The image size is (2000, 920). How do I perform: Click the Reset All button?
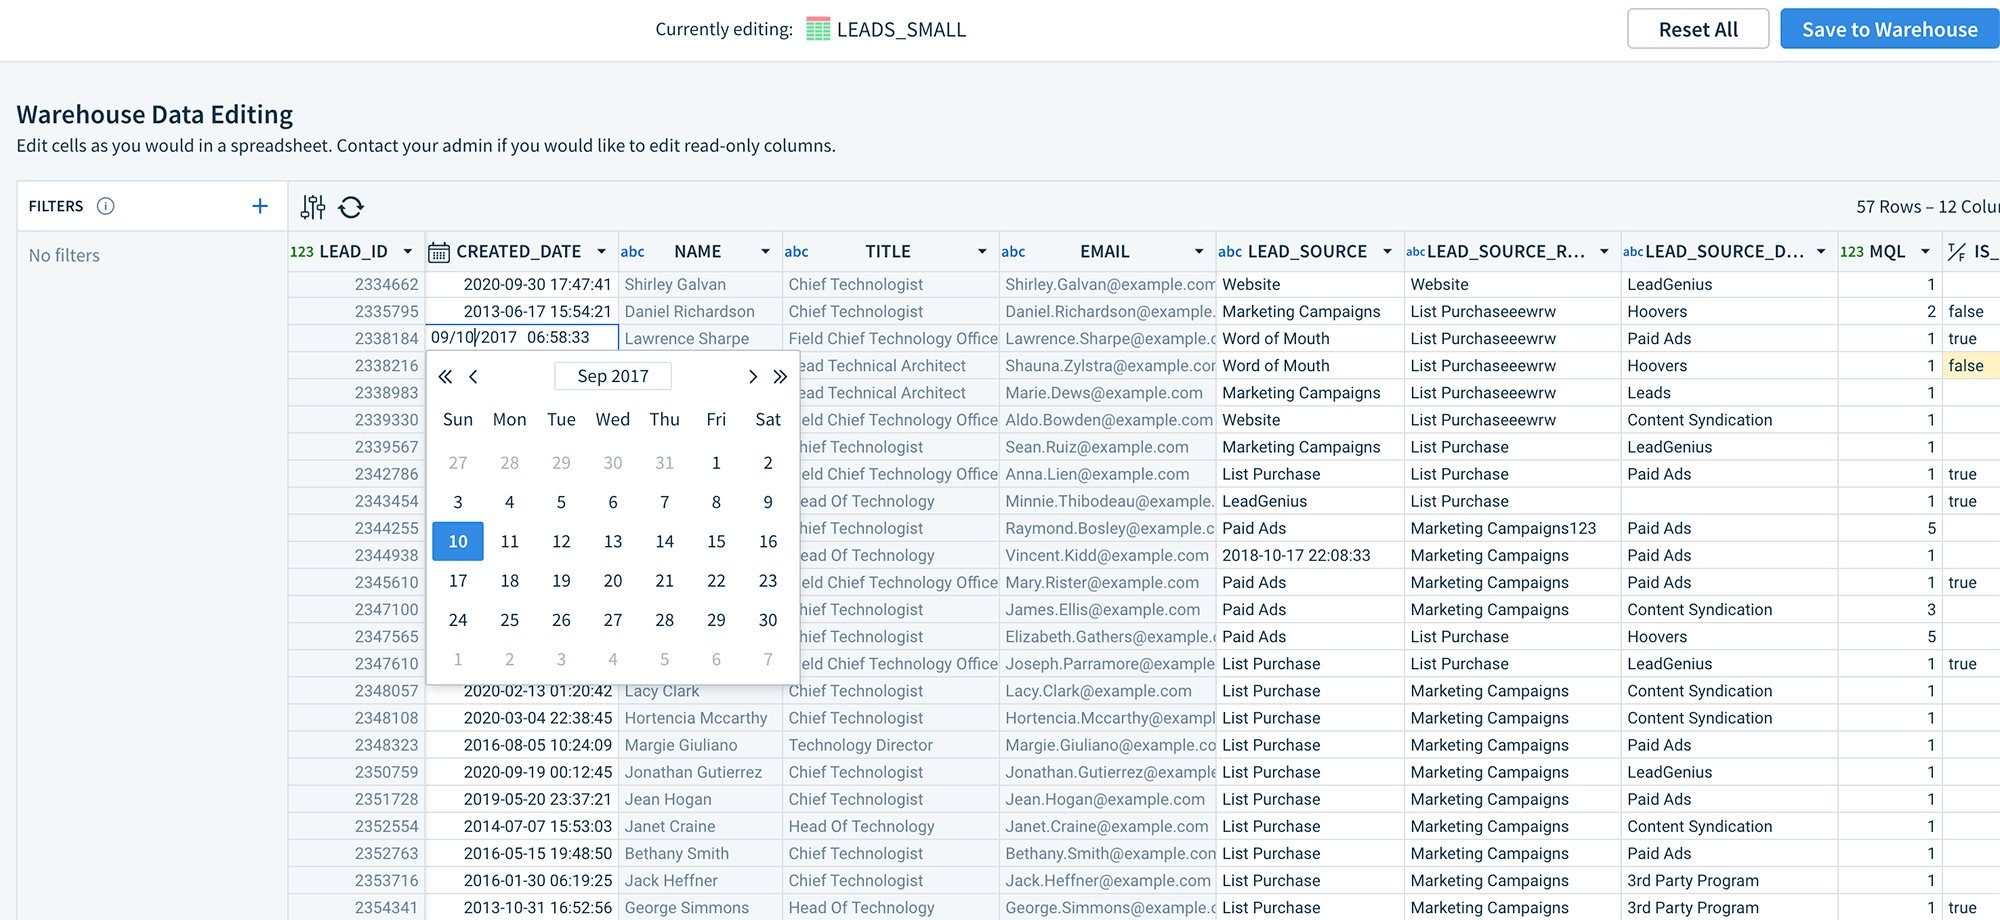click(x=1698, y=29)
